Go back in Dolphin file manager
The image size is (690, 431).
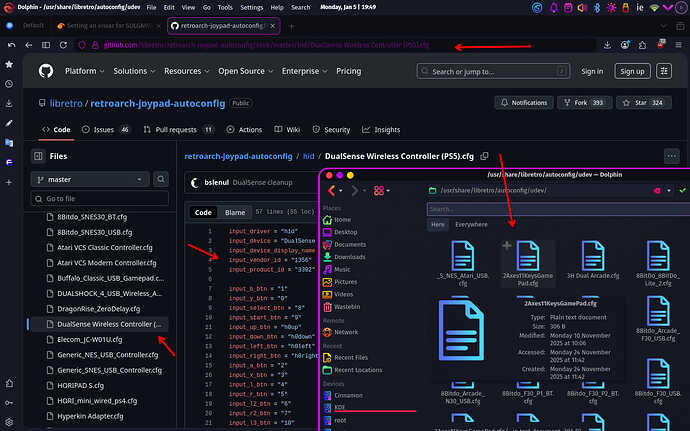[330, 190]
